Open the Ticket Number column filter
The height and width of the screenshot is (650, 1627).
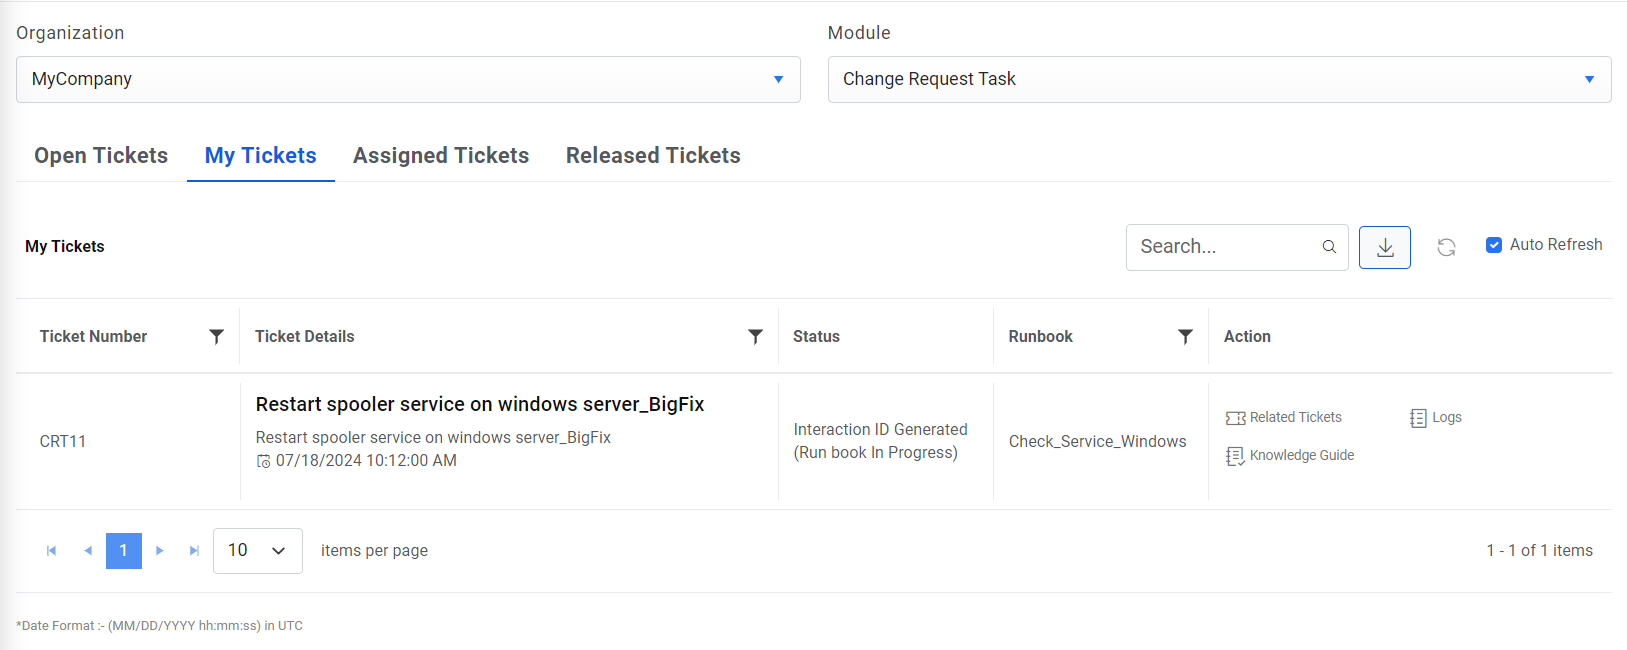(x=216, y=337)
